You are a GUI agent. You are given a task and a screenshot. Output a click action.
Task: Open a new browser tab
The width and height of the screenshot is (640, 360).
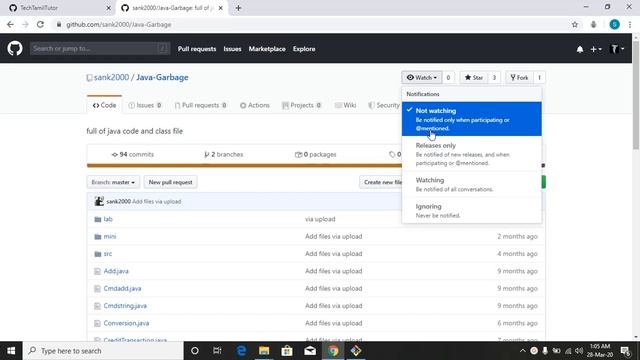238,8
